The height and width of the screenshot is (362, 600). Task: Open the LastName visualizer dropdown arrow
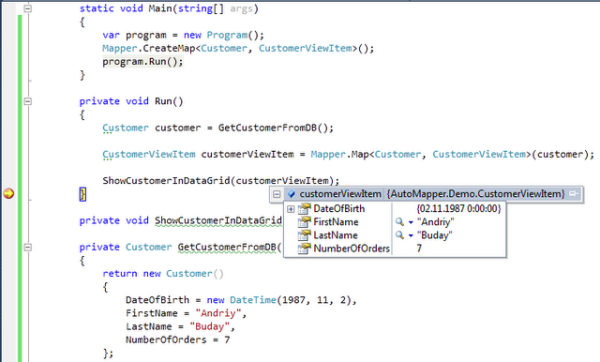pyautogui.click(x=411, y=236)
